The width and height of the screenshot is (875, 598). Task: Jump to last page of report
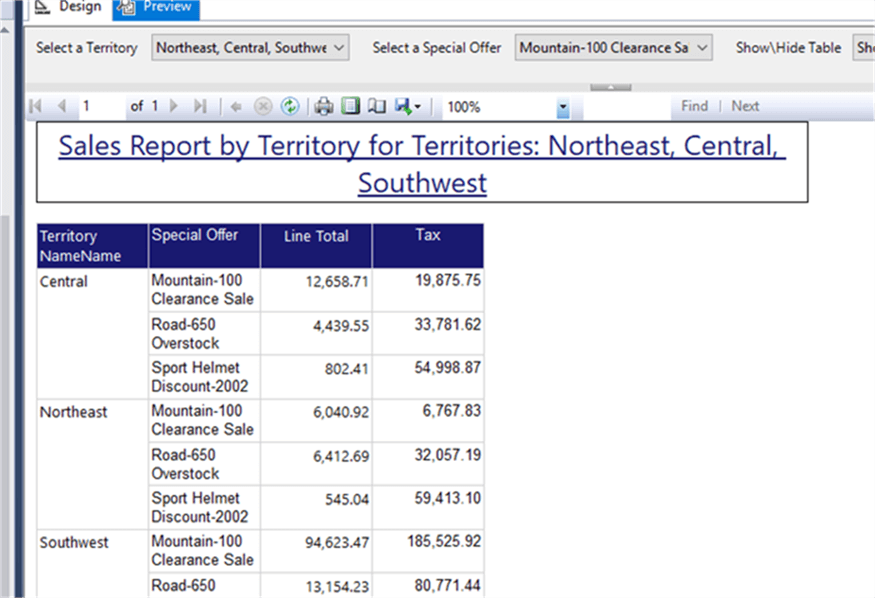[x=199, y=106]
